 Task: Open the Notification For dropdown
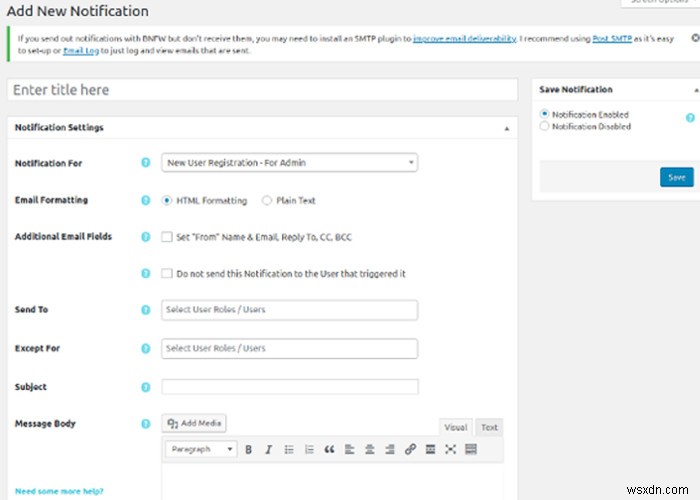pyautogui.click(x=290, y=163)
